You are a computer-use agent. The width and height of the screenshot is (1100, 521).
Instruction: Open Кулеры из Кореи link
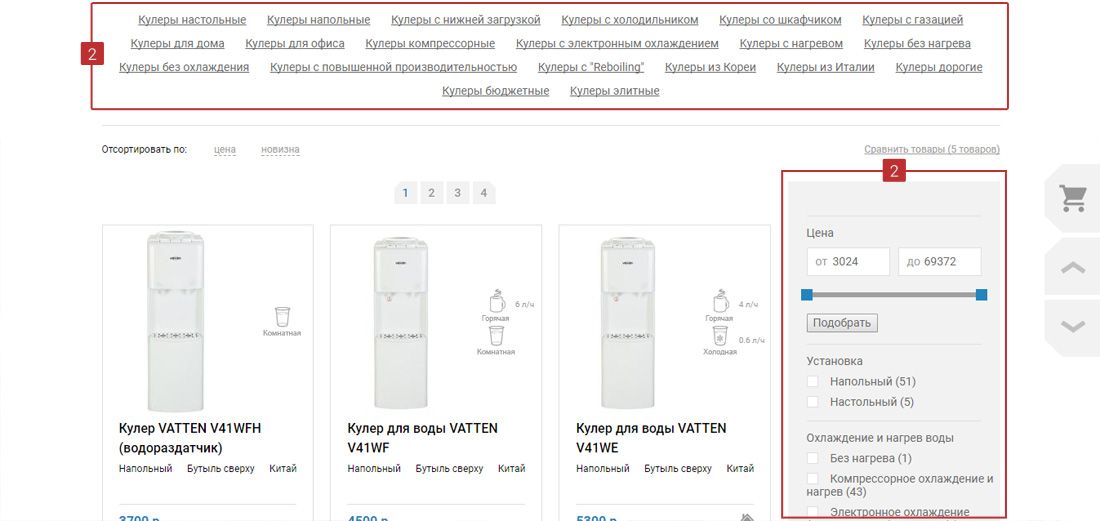(x=711, y=67)
